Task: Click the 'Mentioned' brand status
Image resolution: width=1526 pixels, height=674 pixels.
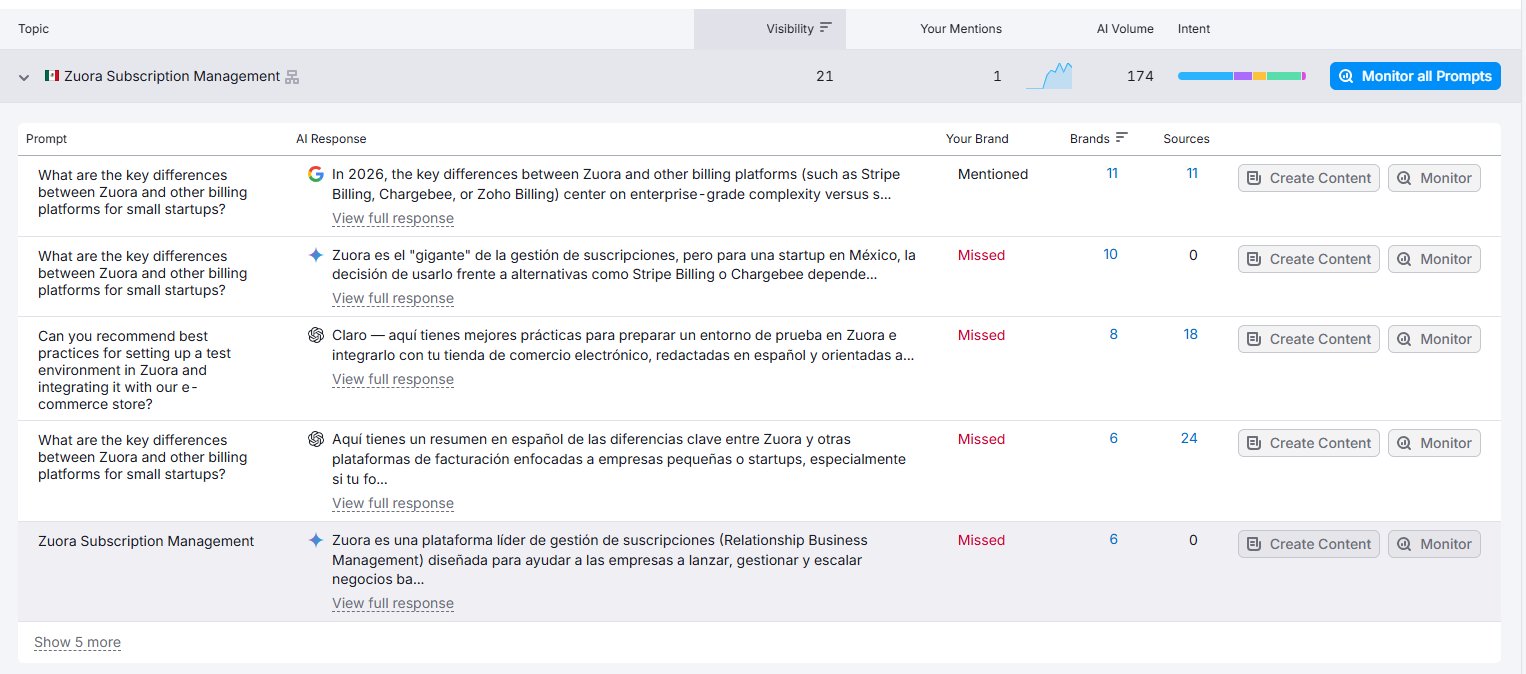Action: [993, 174]
